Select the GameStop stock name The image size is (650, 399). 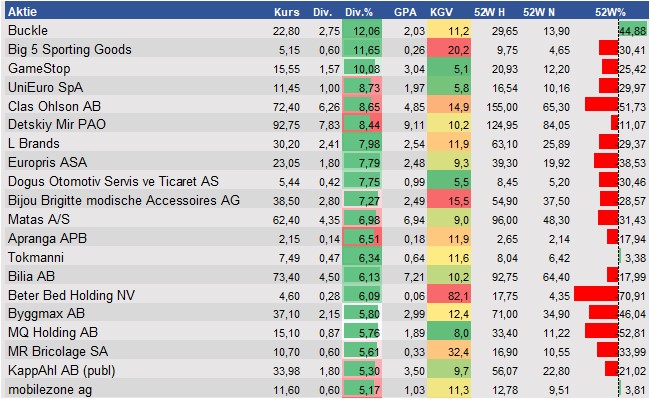click(x=39, y=68)
